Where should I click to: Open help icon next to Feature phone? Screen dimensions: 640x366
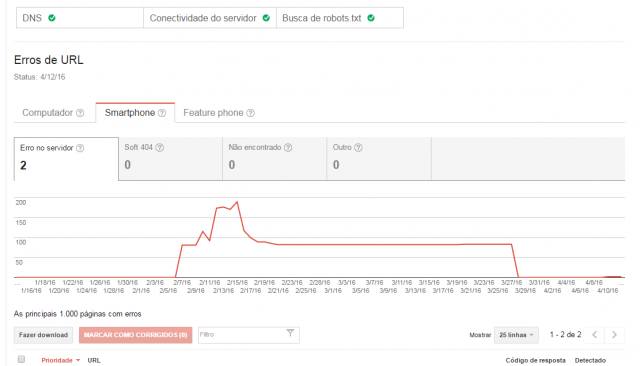[x=251, y=113]
